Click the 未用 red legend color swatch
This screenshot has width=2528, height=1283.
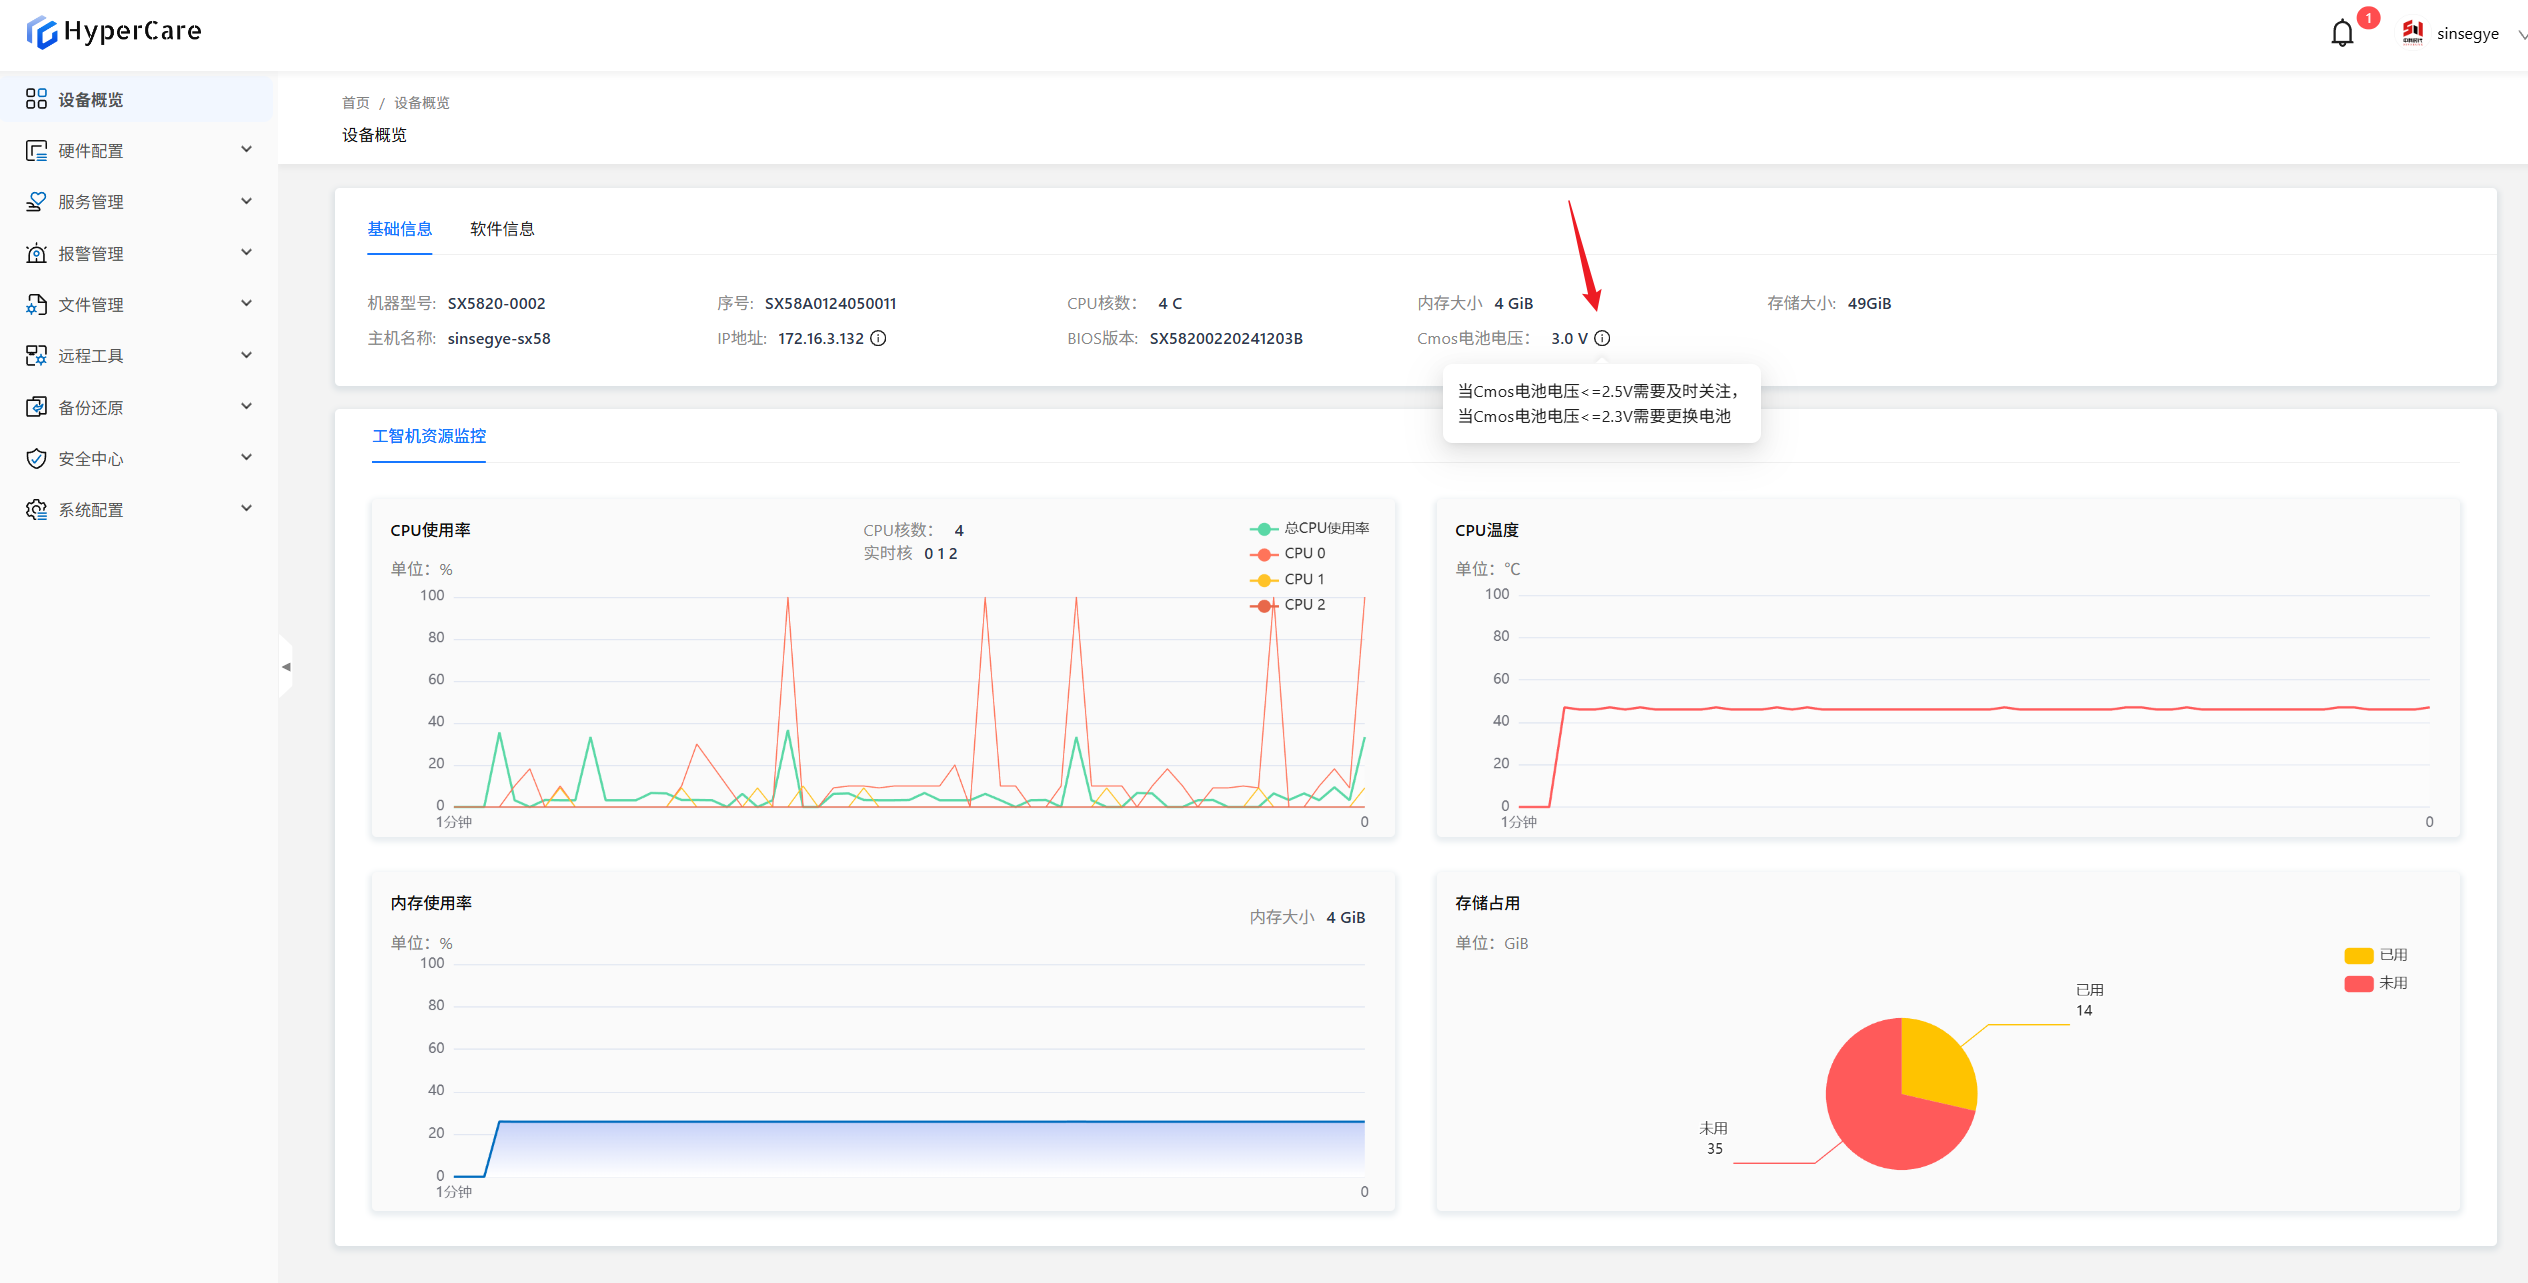[x=2358, y=983]
